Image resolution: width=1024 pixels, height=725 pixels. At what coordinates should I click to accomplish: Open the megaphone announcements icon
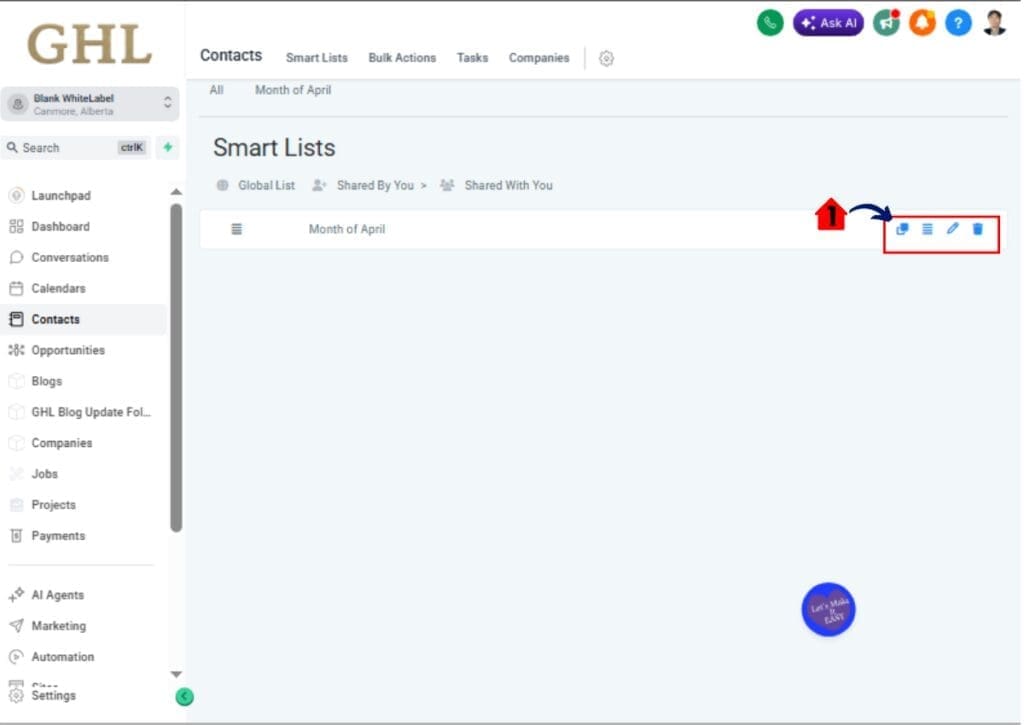click(x=886, y=23)
